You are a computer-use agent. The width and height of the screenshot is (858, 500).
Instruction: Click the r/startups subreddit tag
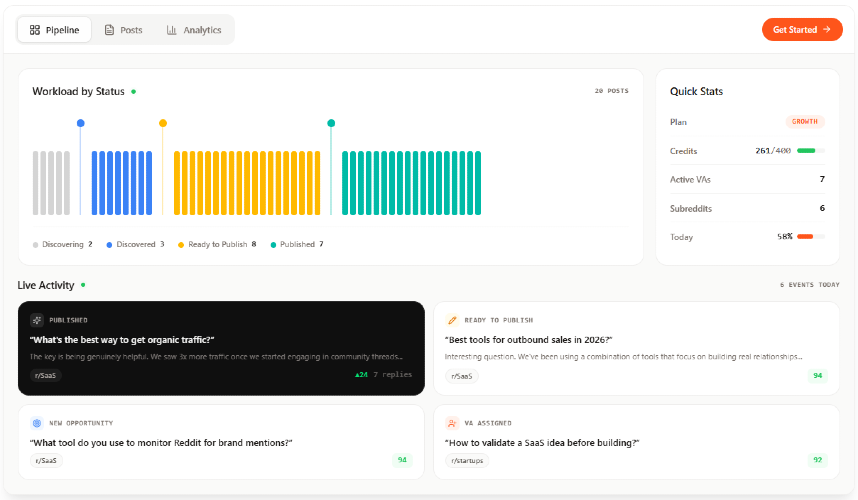click(467, 461)
